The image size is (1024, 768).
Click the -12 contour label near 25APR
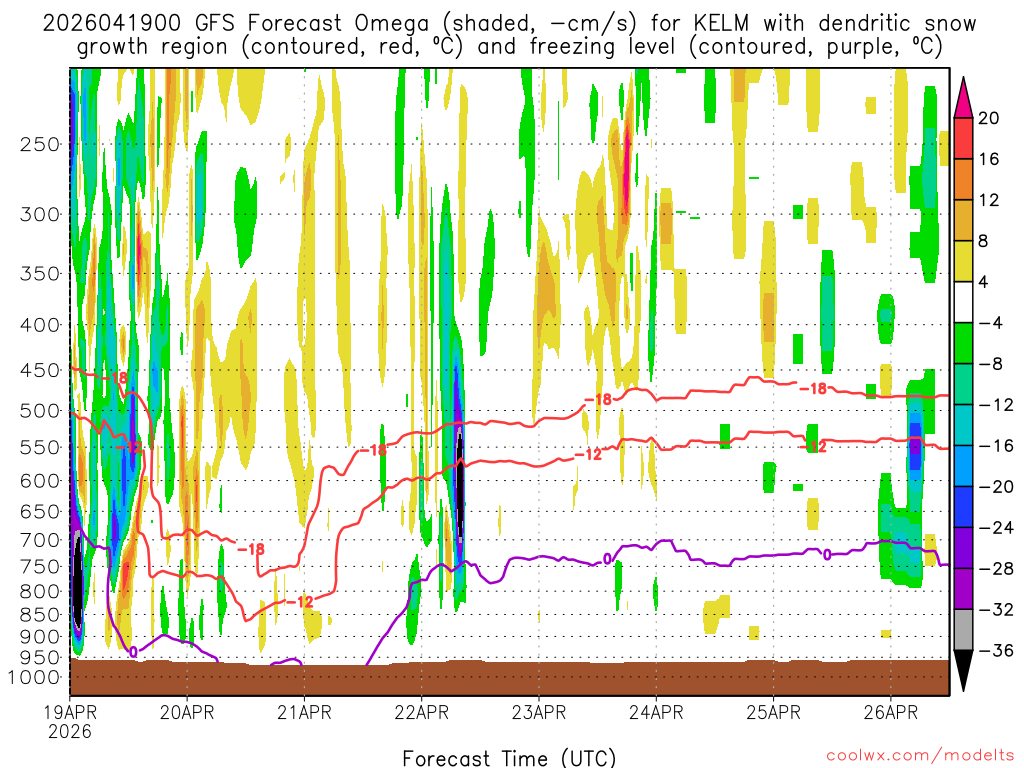[813, 446]
